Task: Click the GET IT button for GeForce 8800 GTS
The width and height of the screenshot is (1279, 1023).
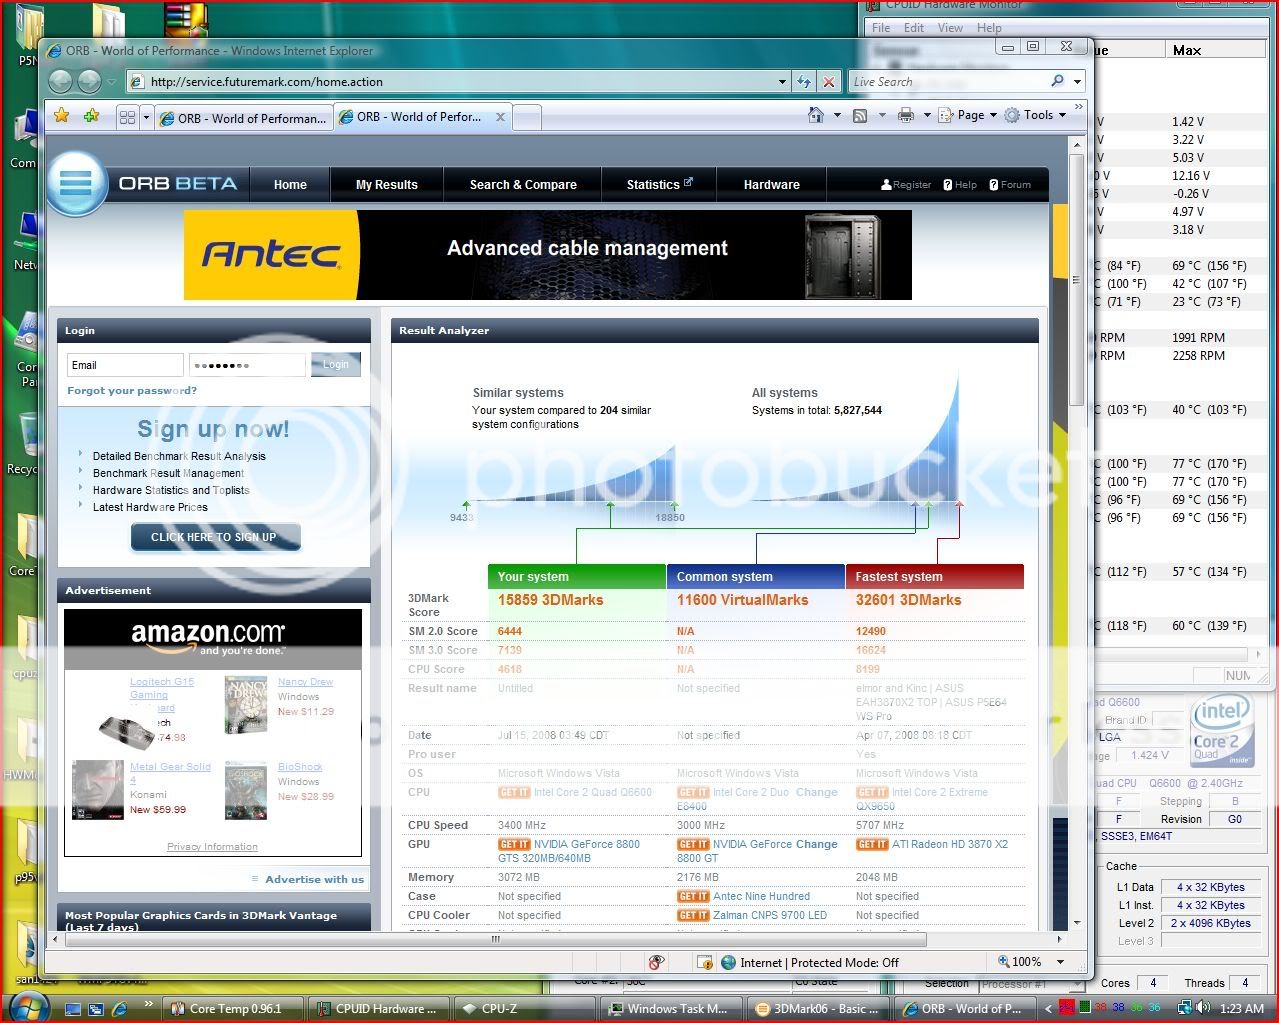Action: pyautogui.click(x=514, y=844)
